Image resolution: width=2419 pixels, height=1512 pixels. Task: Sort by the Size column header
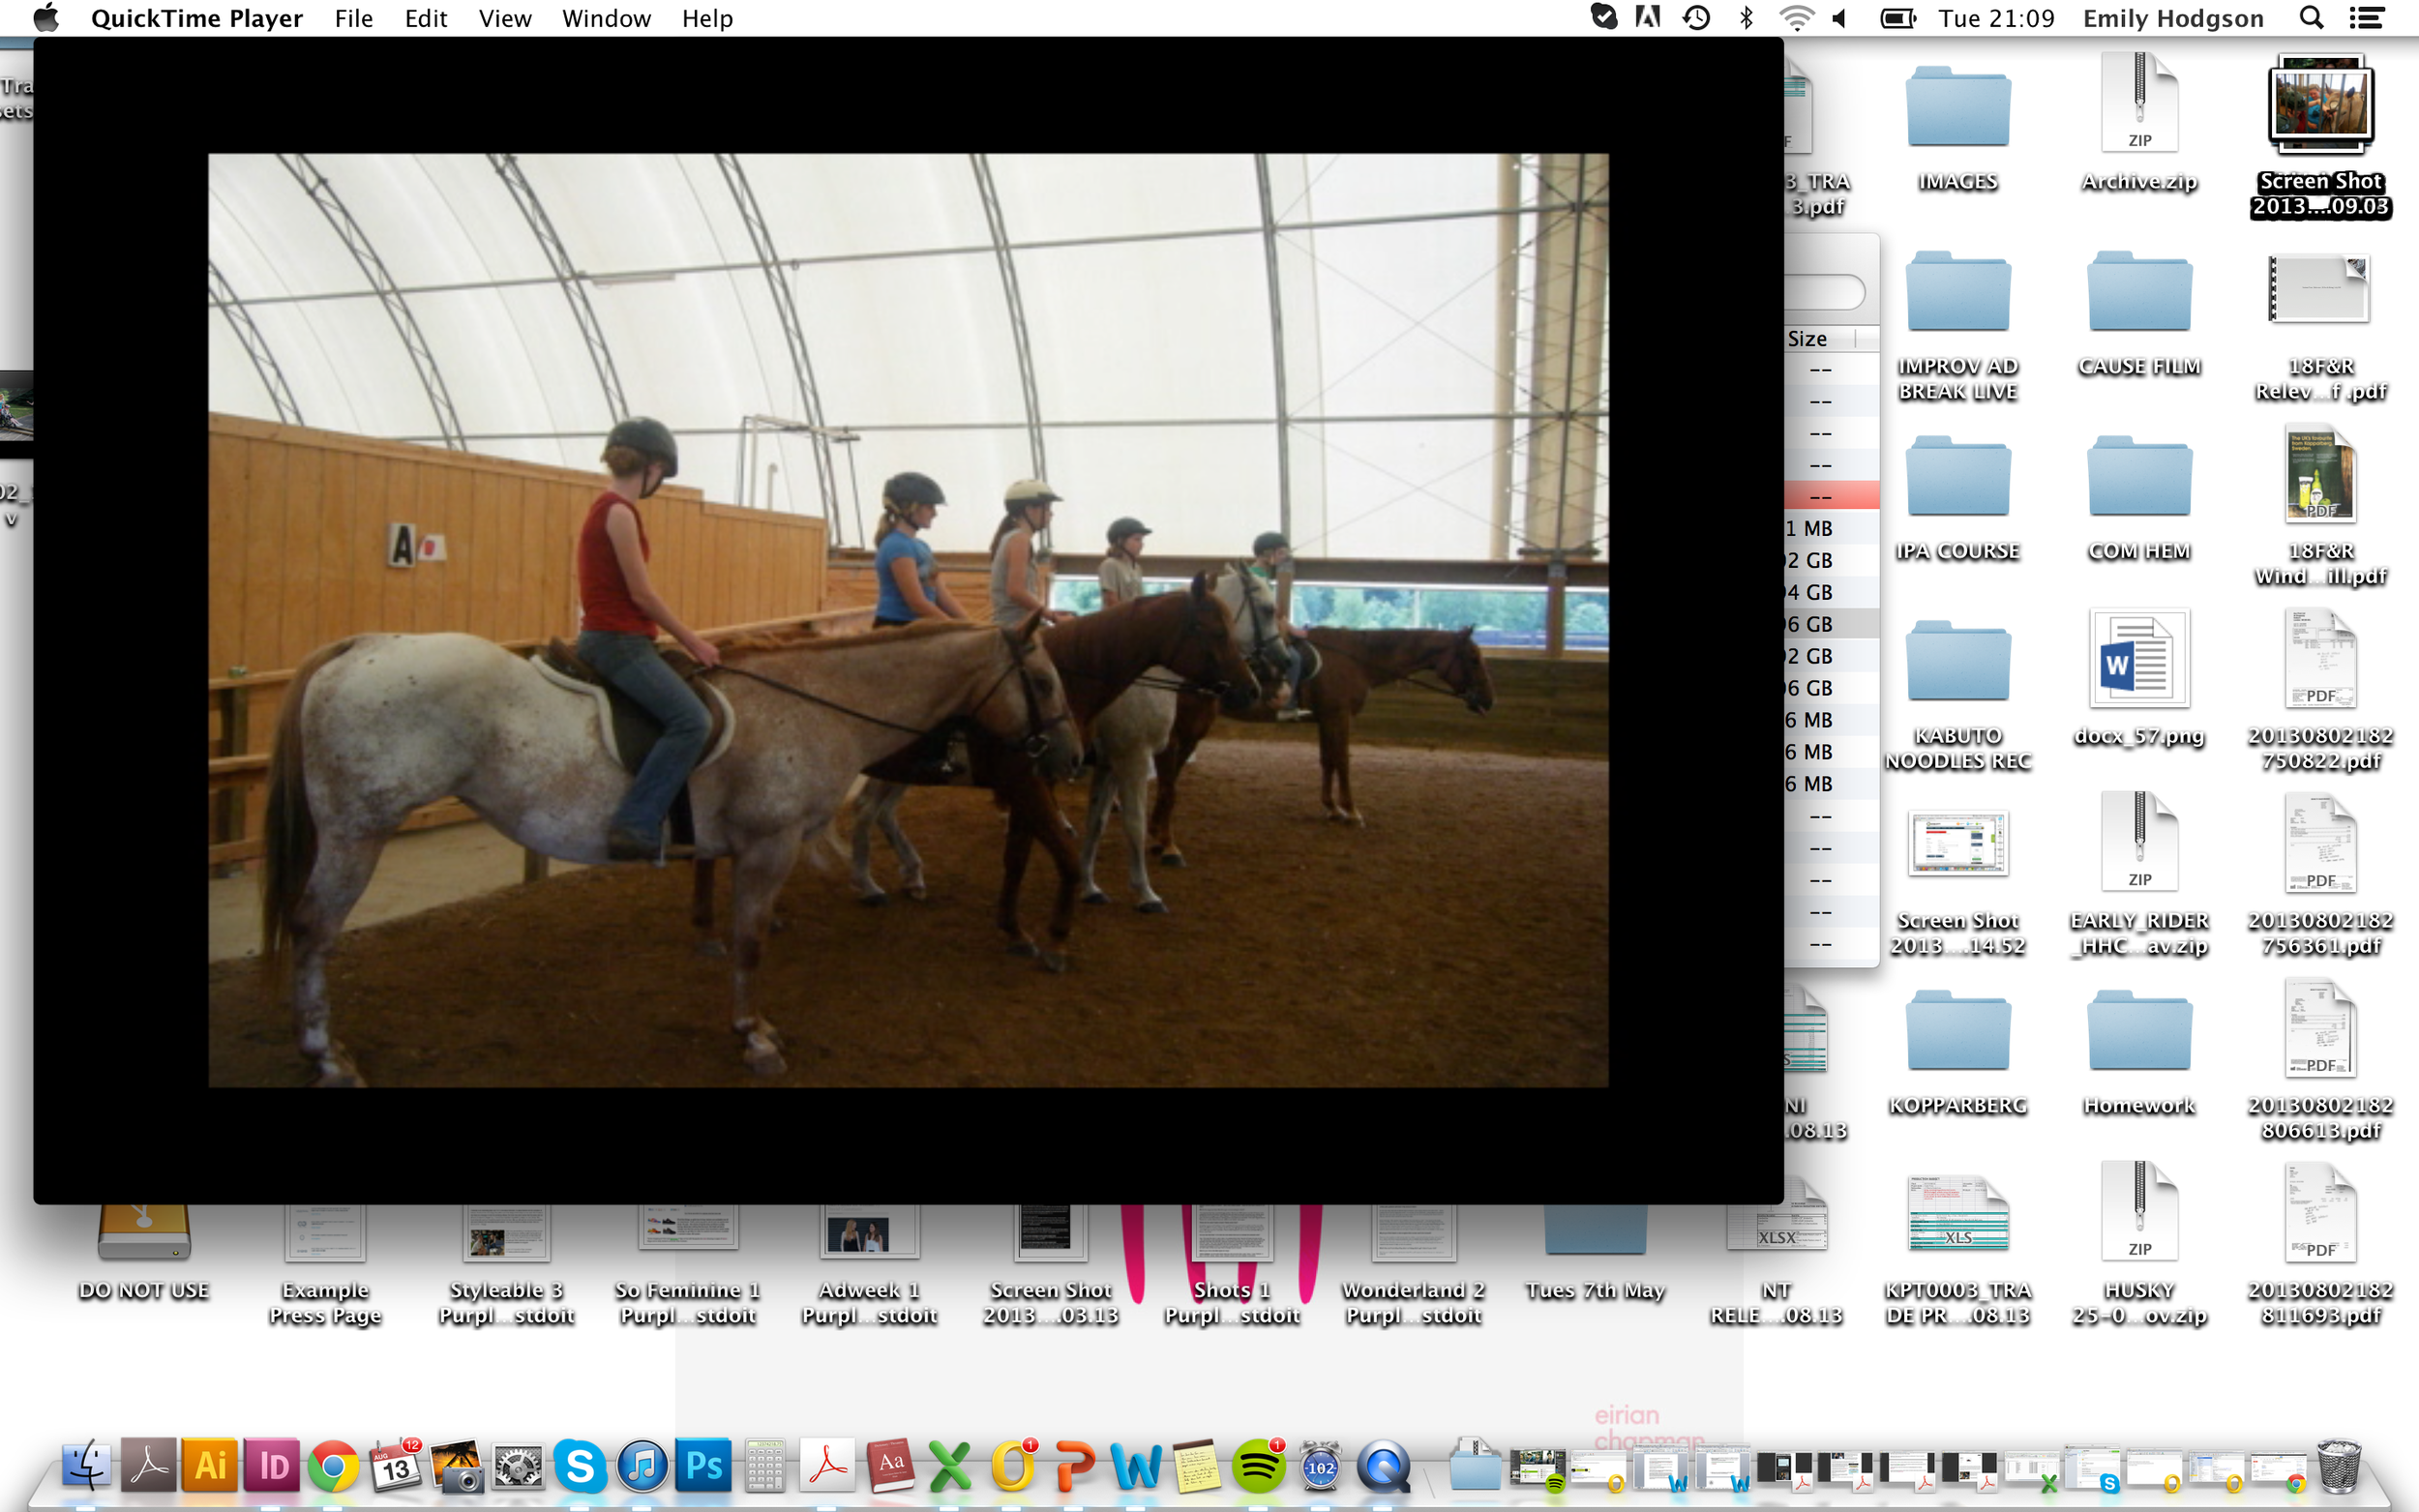1808,339
